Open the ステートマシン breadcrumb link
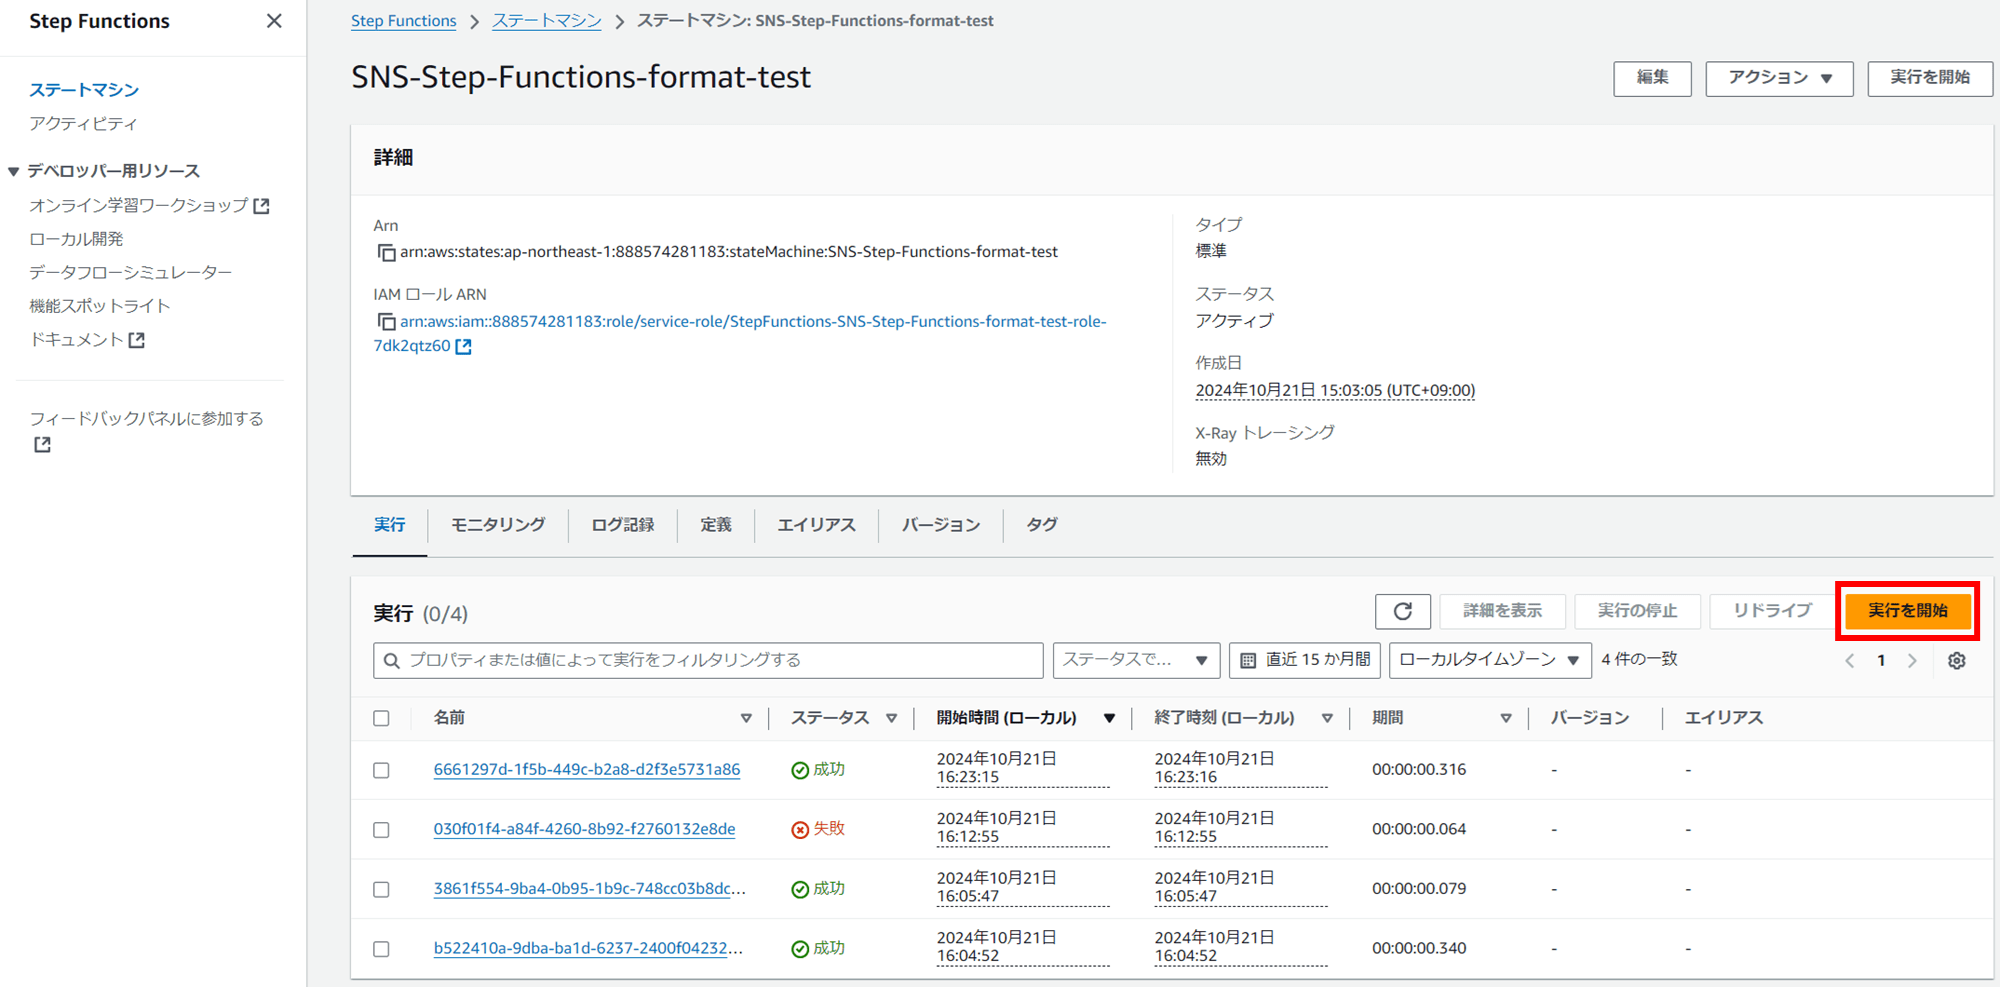The width and height of the screenshot is (2000, 987). pyautogui.click(x=547, y=21)
